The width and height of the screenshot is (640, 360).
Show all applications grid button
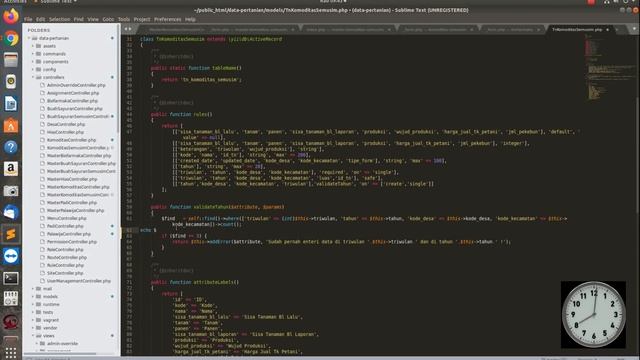pyautogui.click(x=11, y=353)
